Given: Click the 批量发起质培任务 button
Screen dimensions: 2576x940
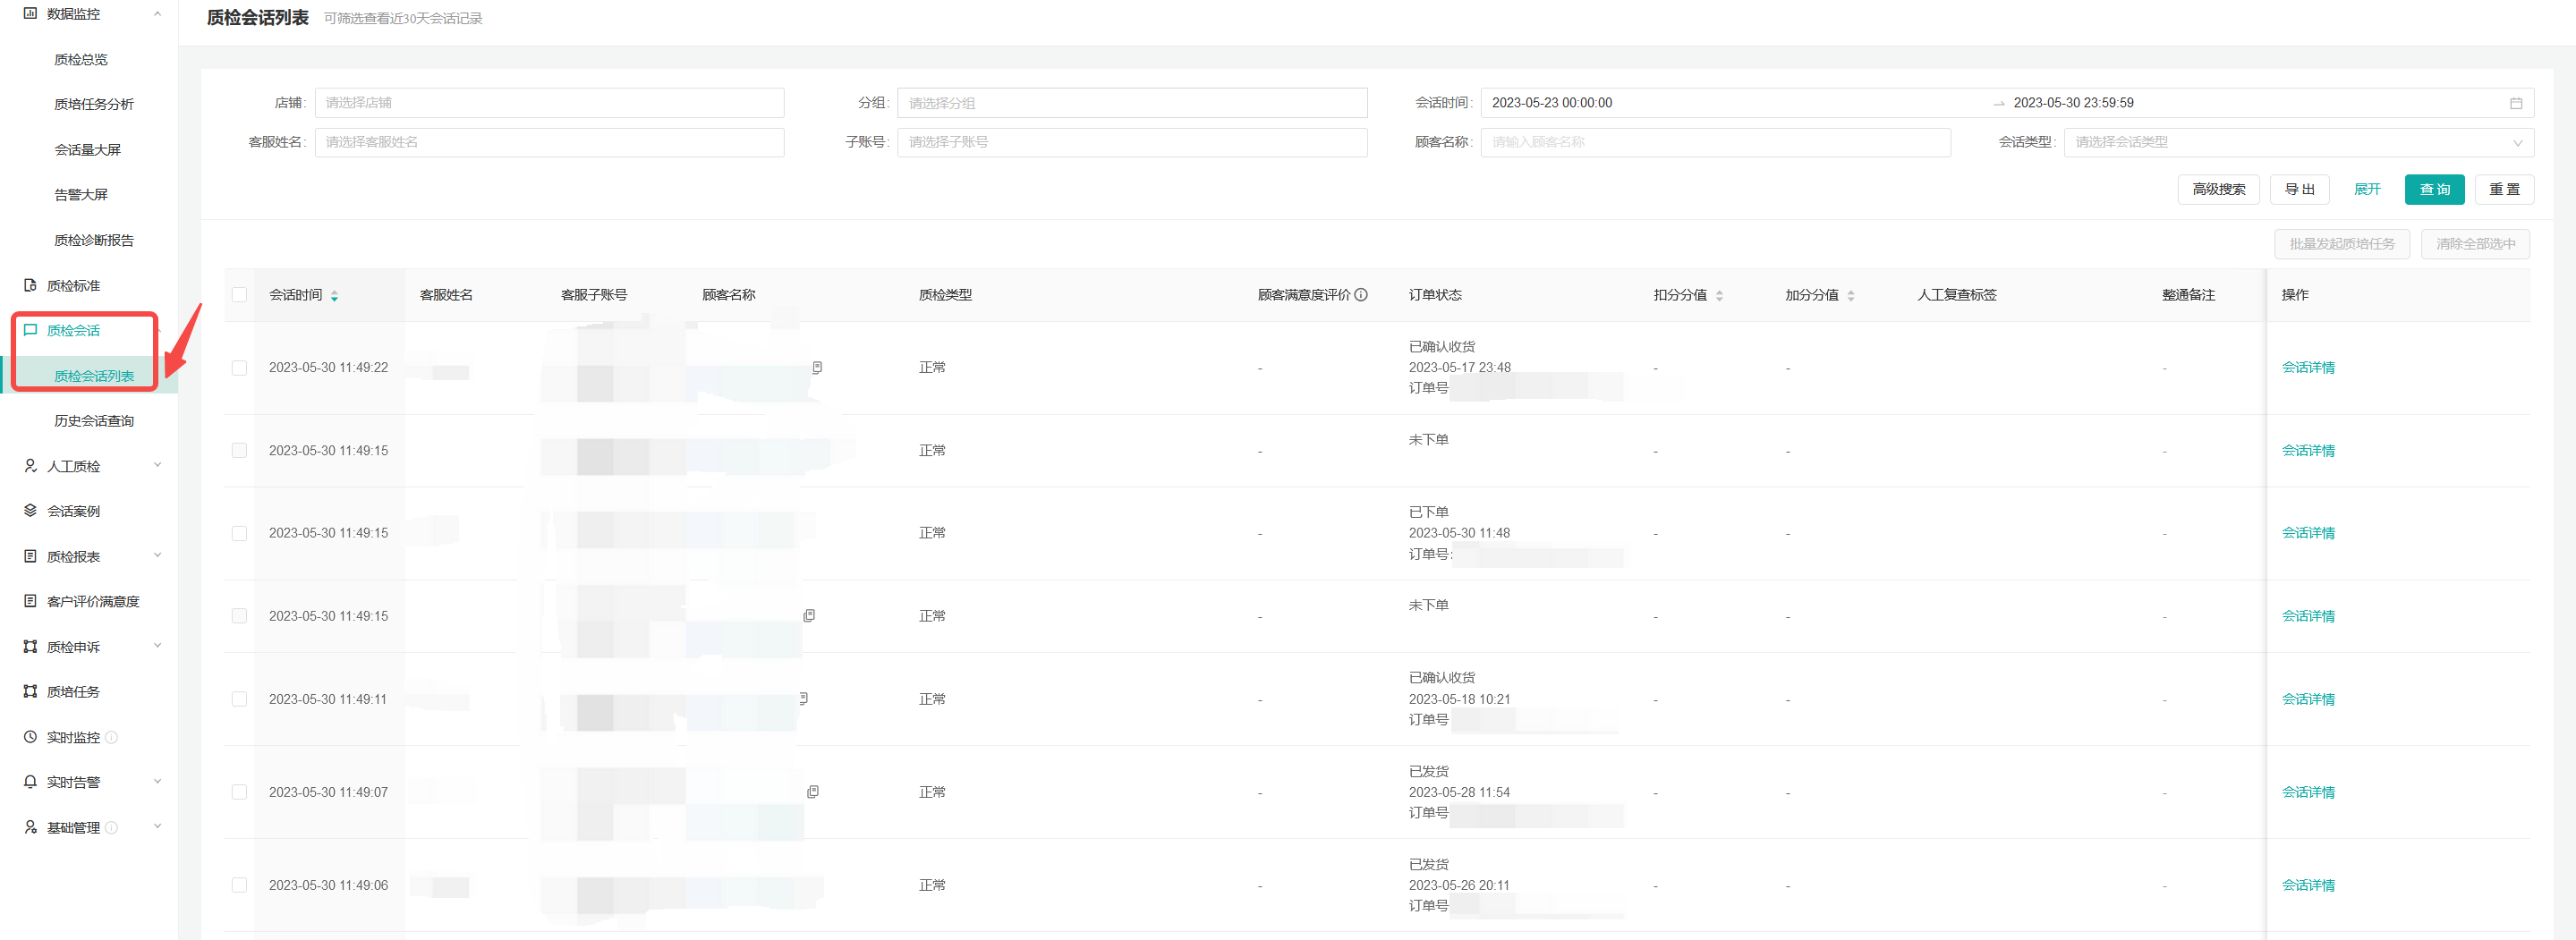Looking at the screenshot, I should [x=2342, y=244].
